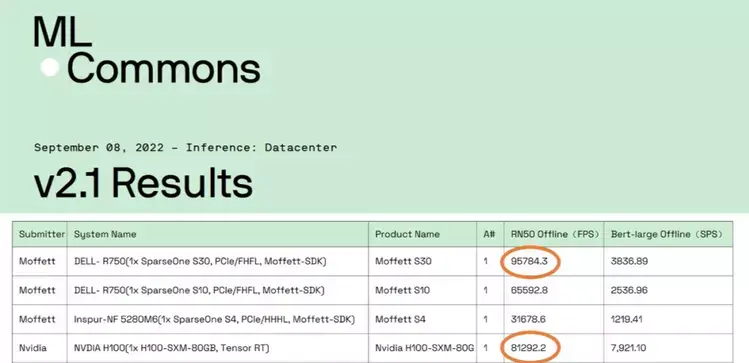The image size is (749, 363).
Task: Click the v2.1 Results heading
Action: tap(143, 184)
